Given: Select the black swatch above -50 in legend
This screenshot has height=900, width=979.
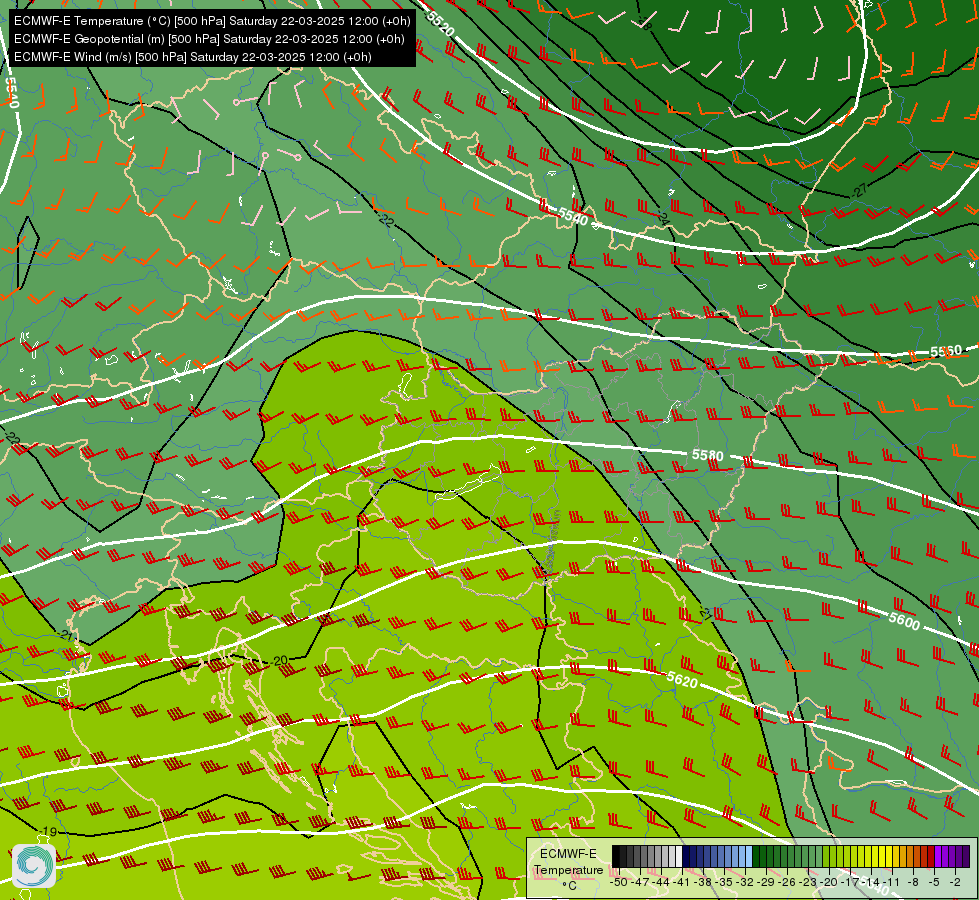Looking at the screenshot, I should [616, 856].
